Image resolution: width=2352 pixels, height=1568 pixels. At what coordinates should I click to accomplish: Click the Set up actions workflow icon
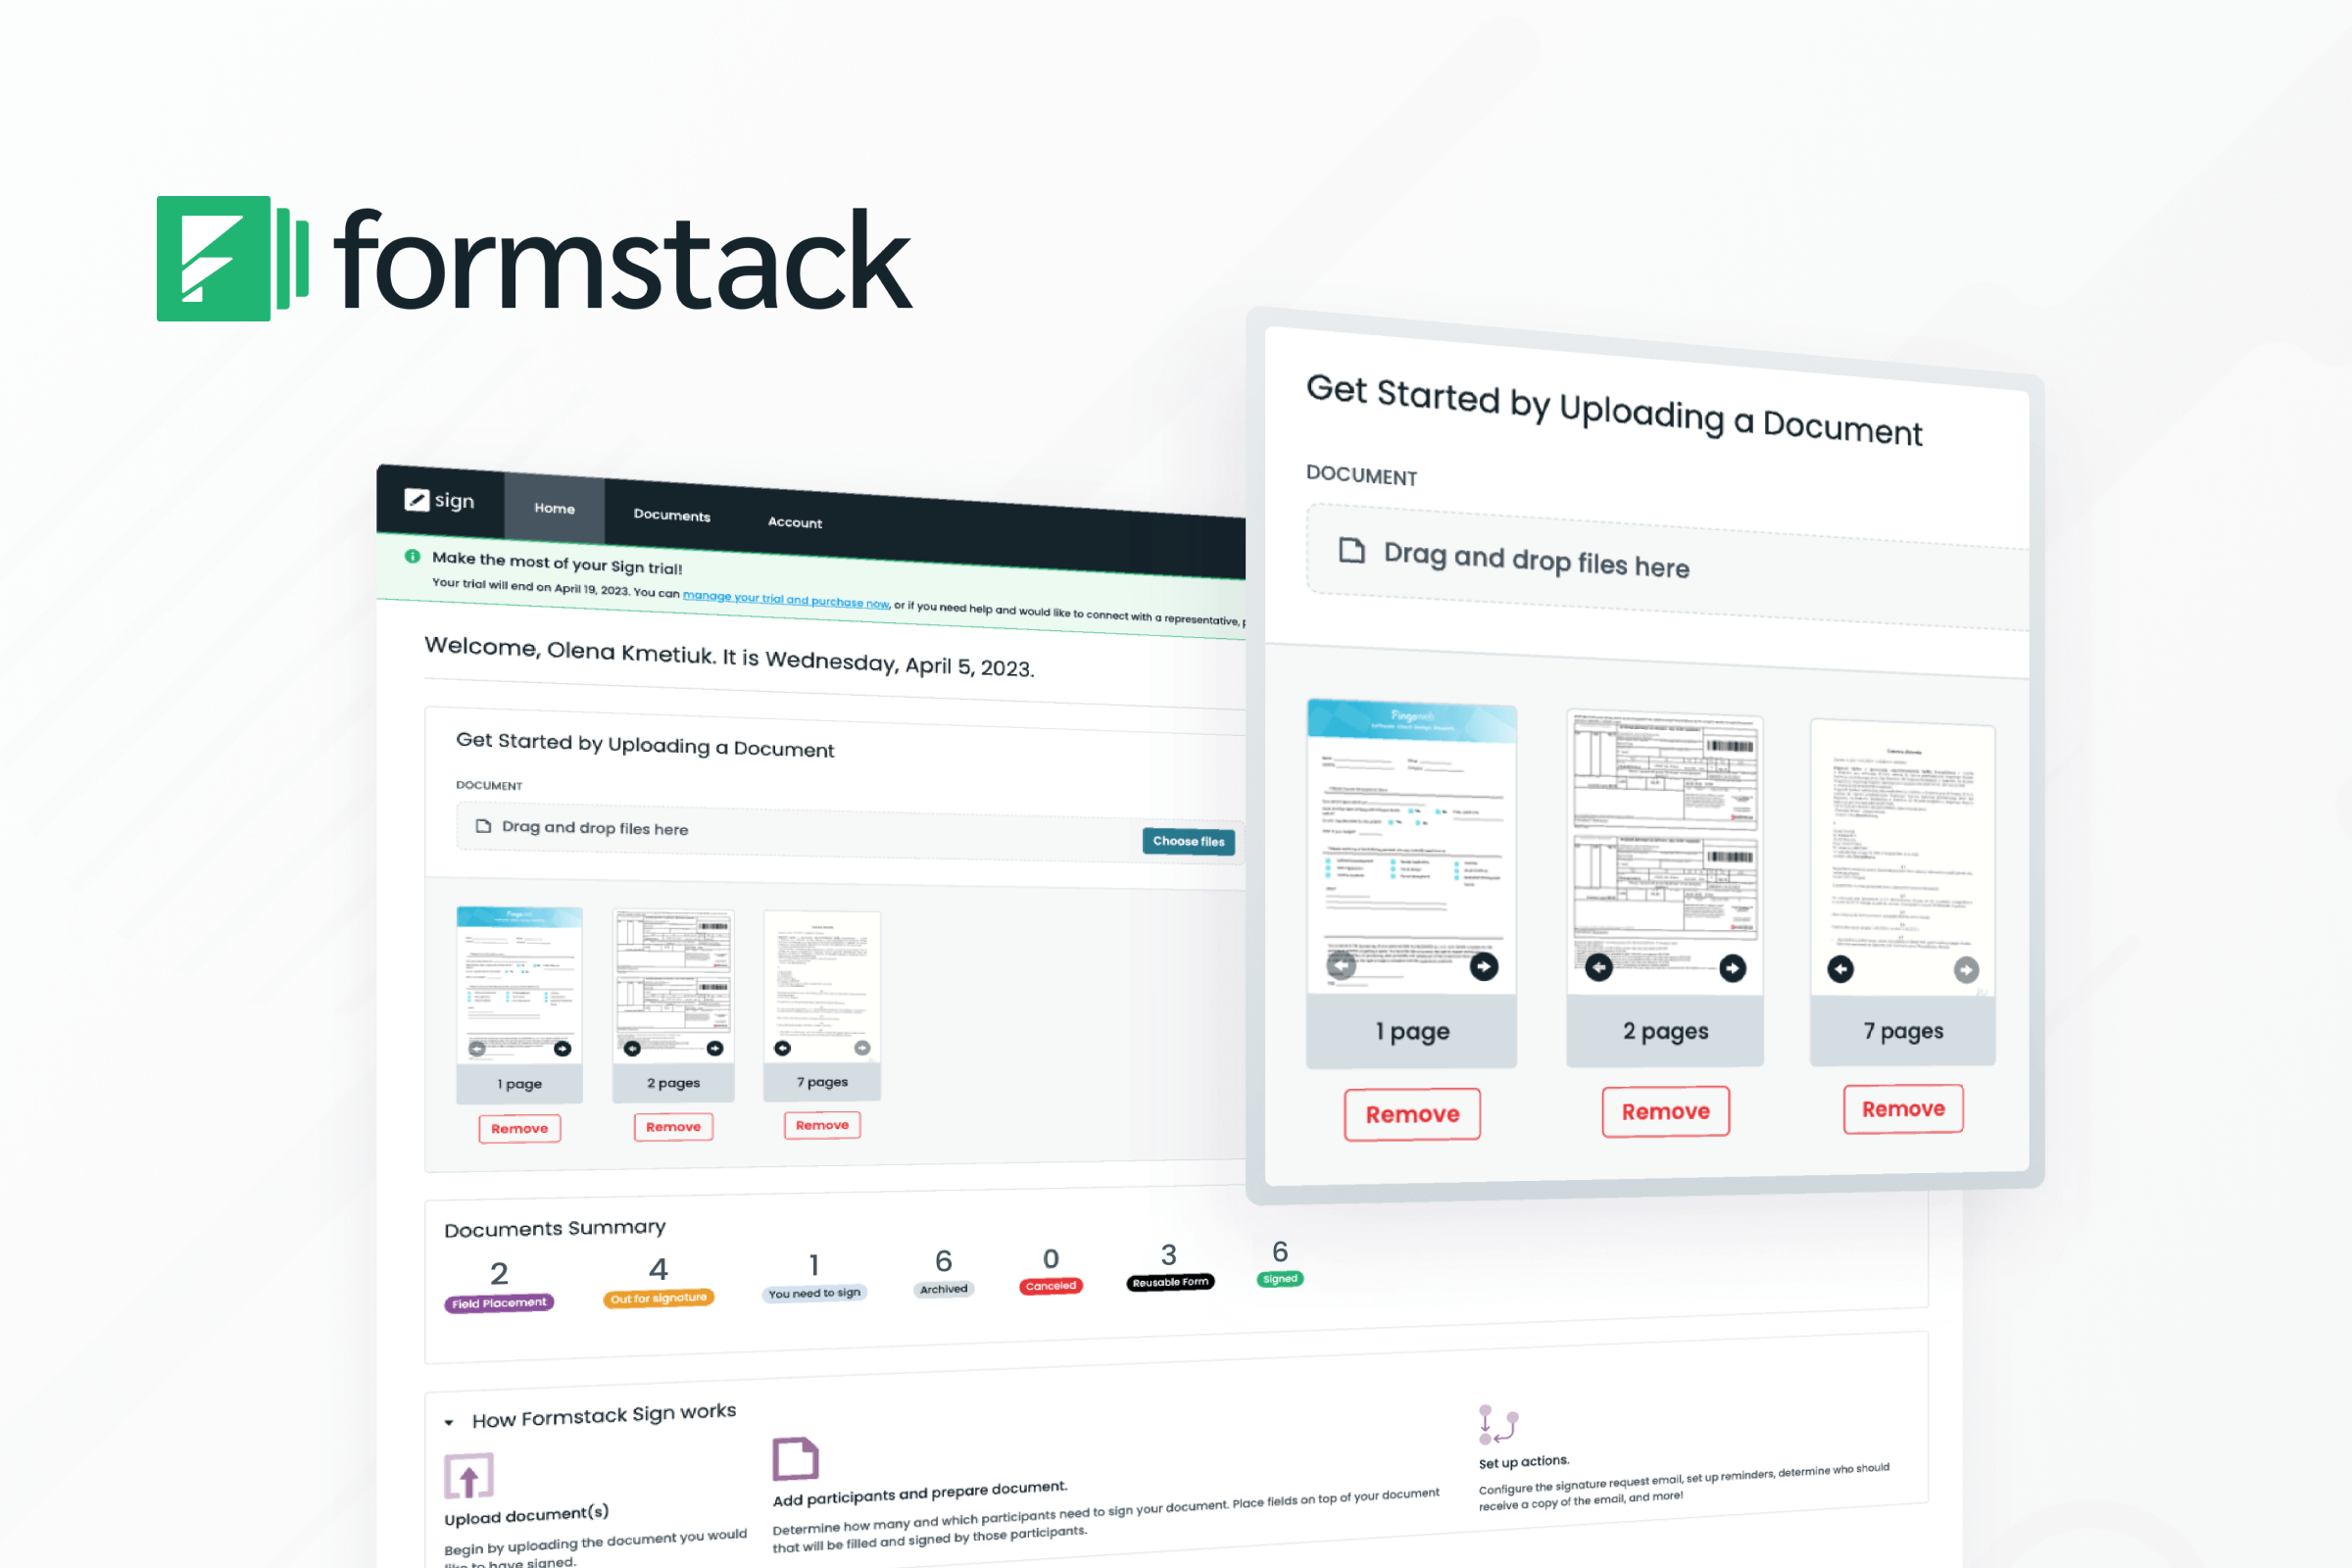[1499, 1424]
